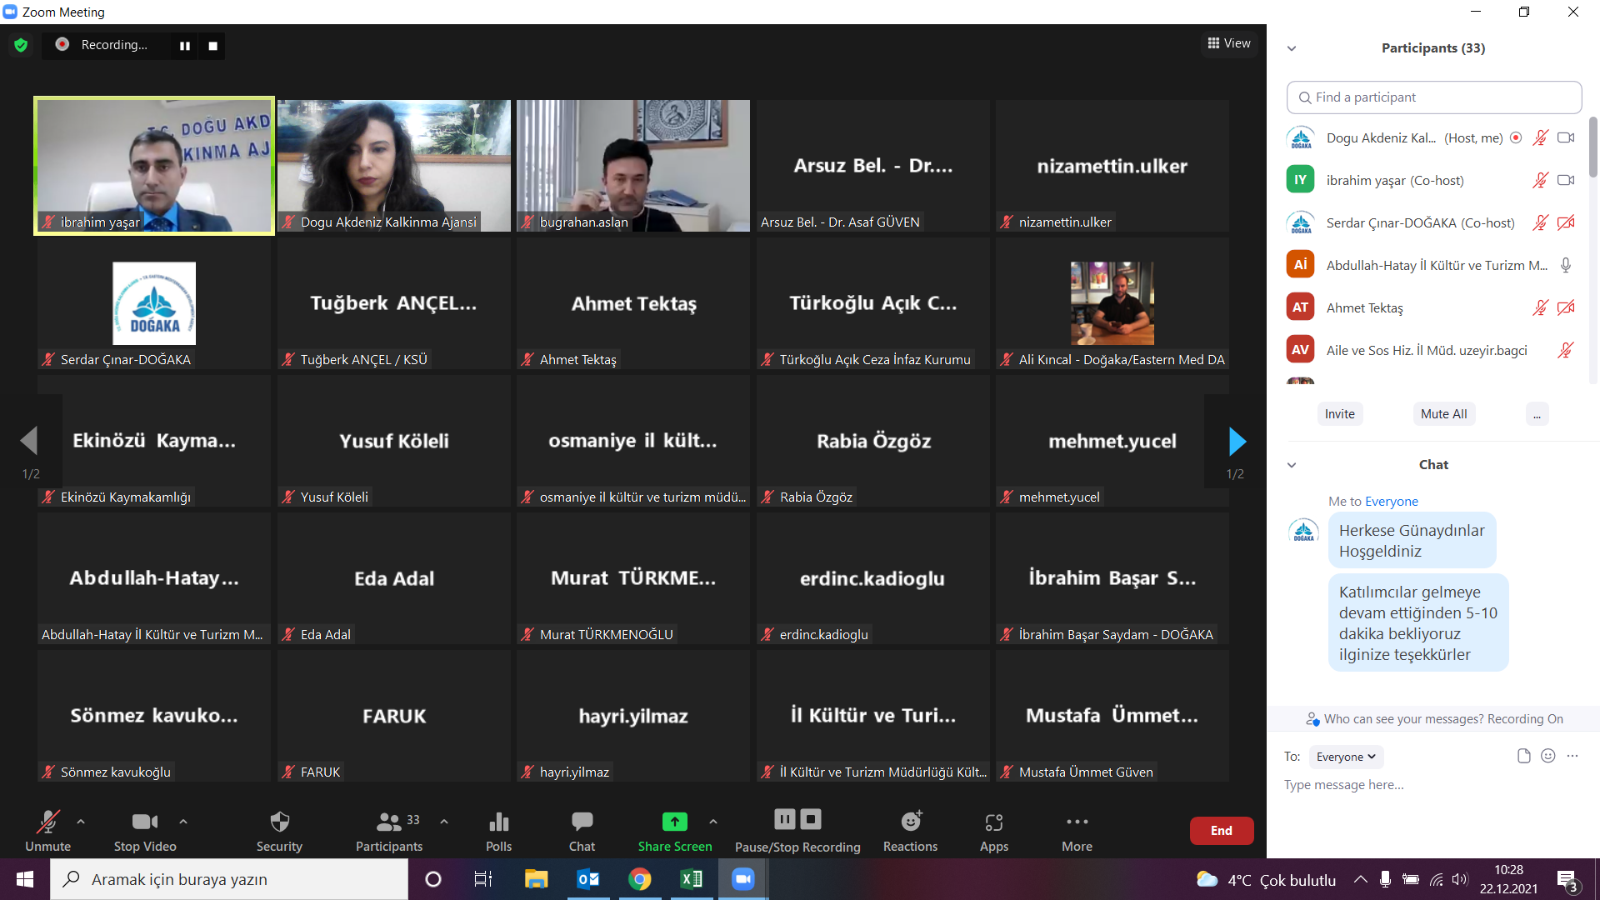
Task: Open File Explorer from taskbar
Action: pyautogui.click(x=536, y=879)
